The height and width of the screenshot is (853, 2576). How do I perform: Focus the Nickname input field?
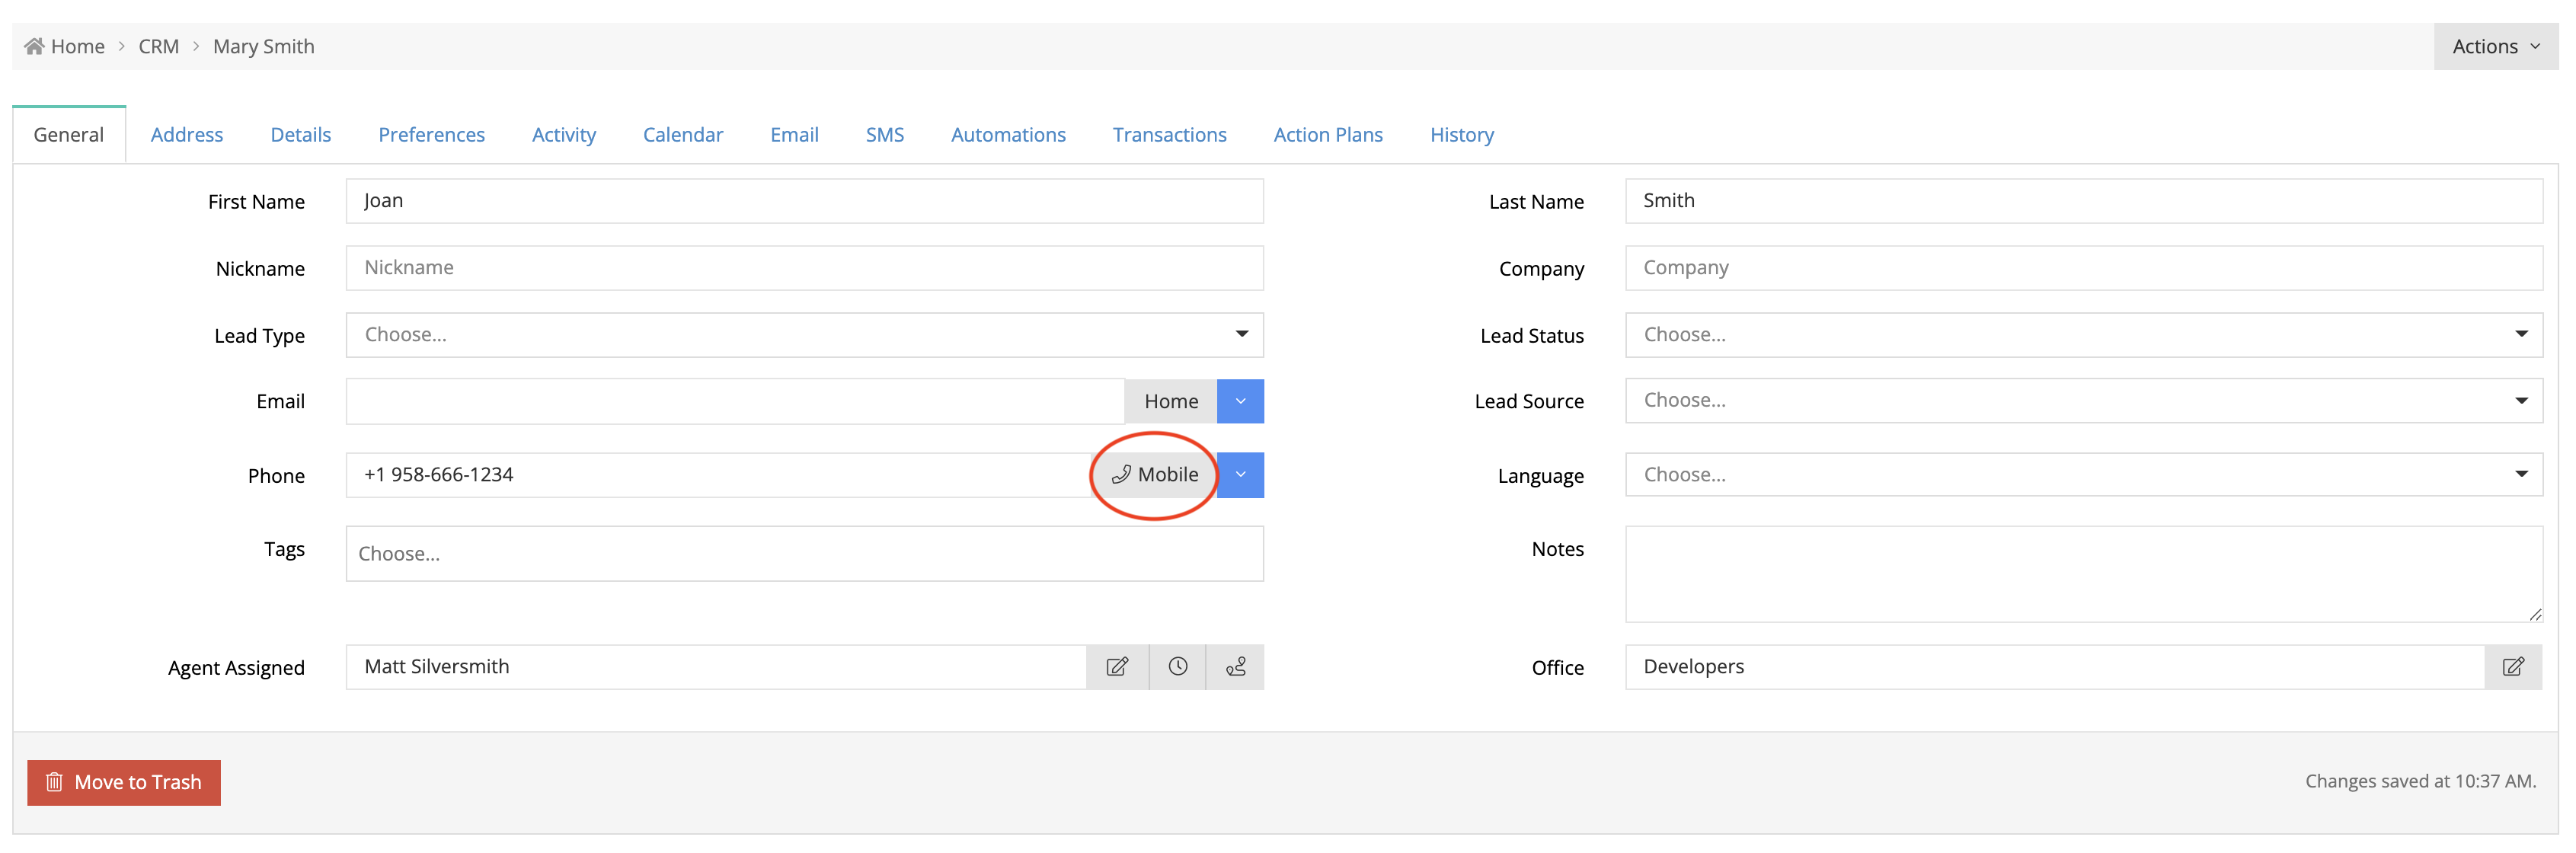tap(804, 268)
